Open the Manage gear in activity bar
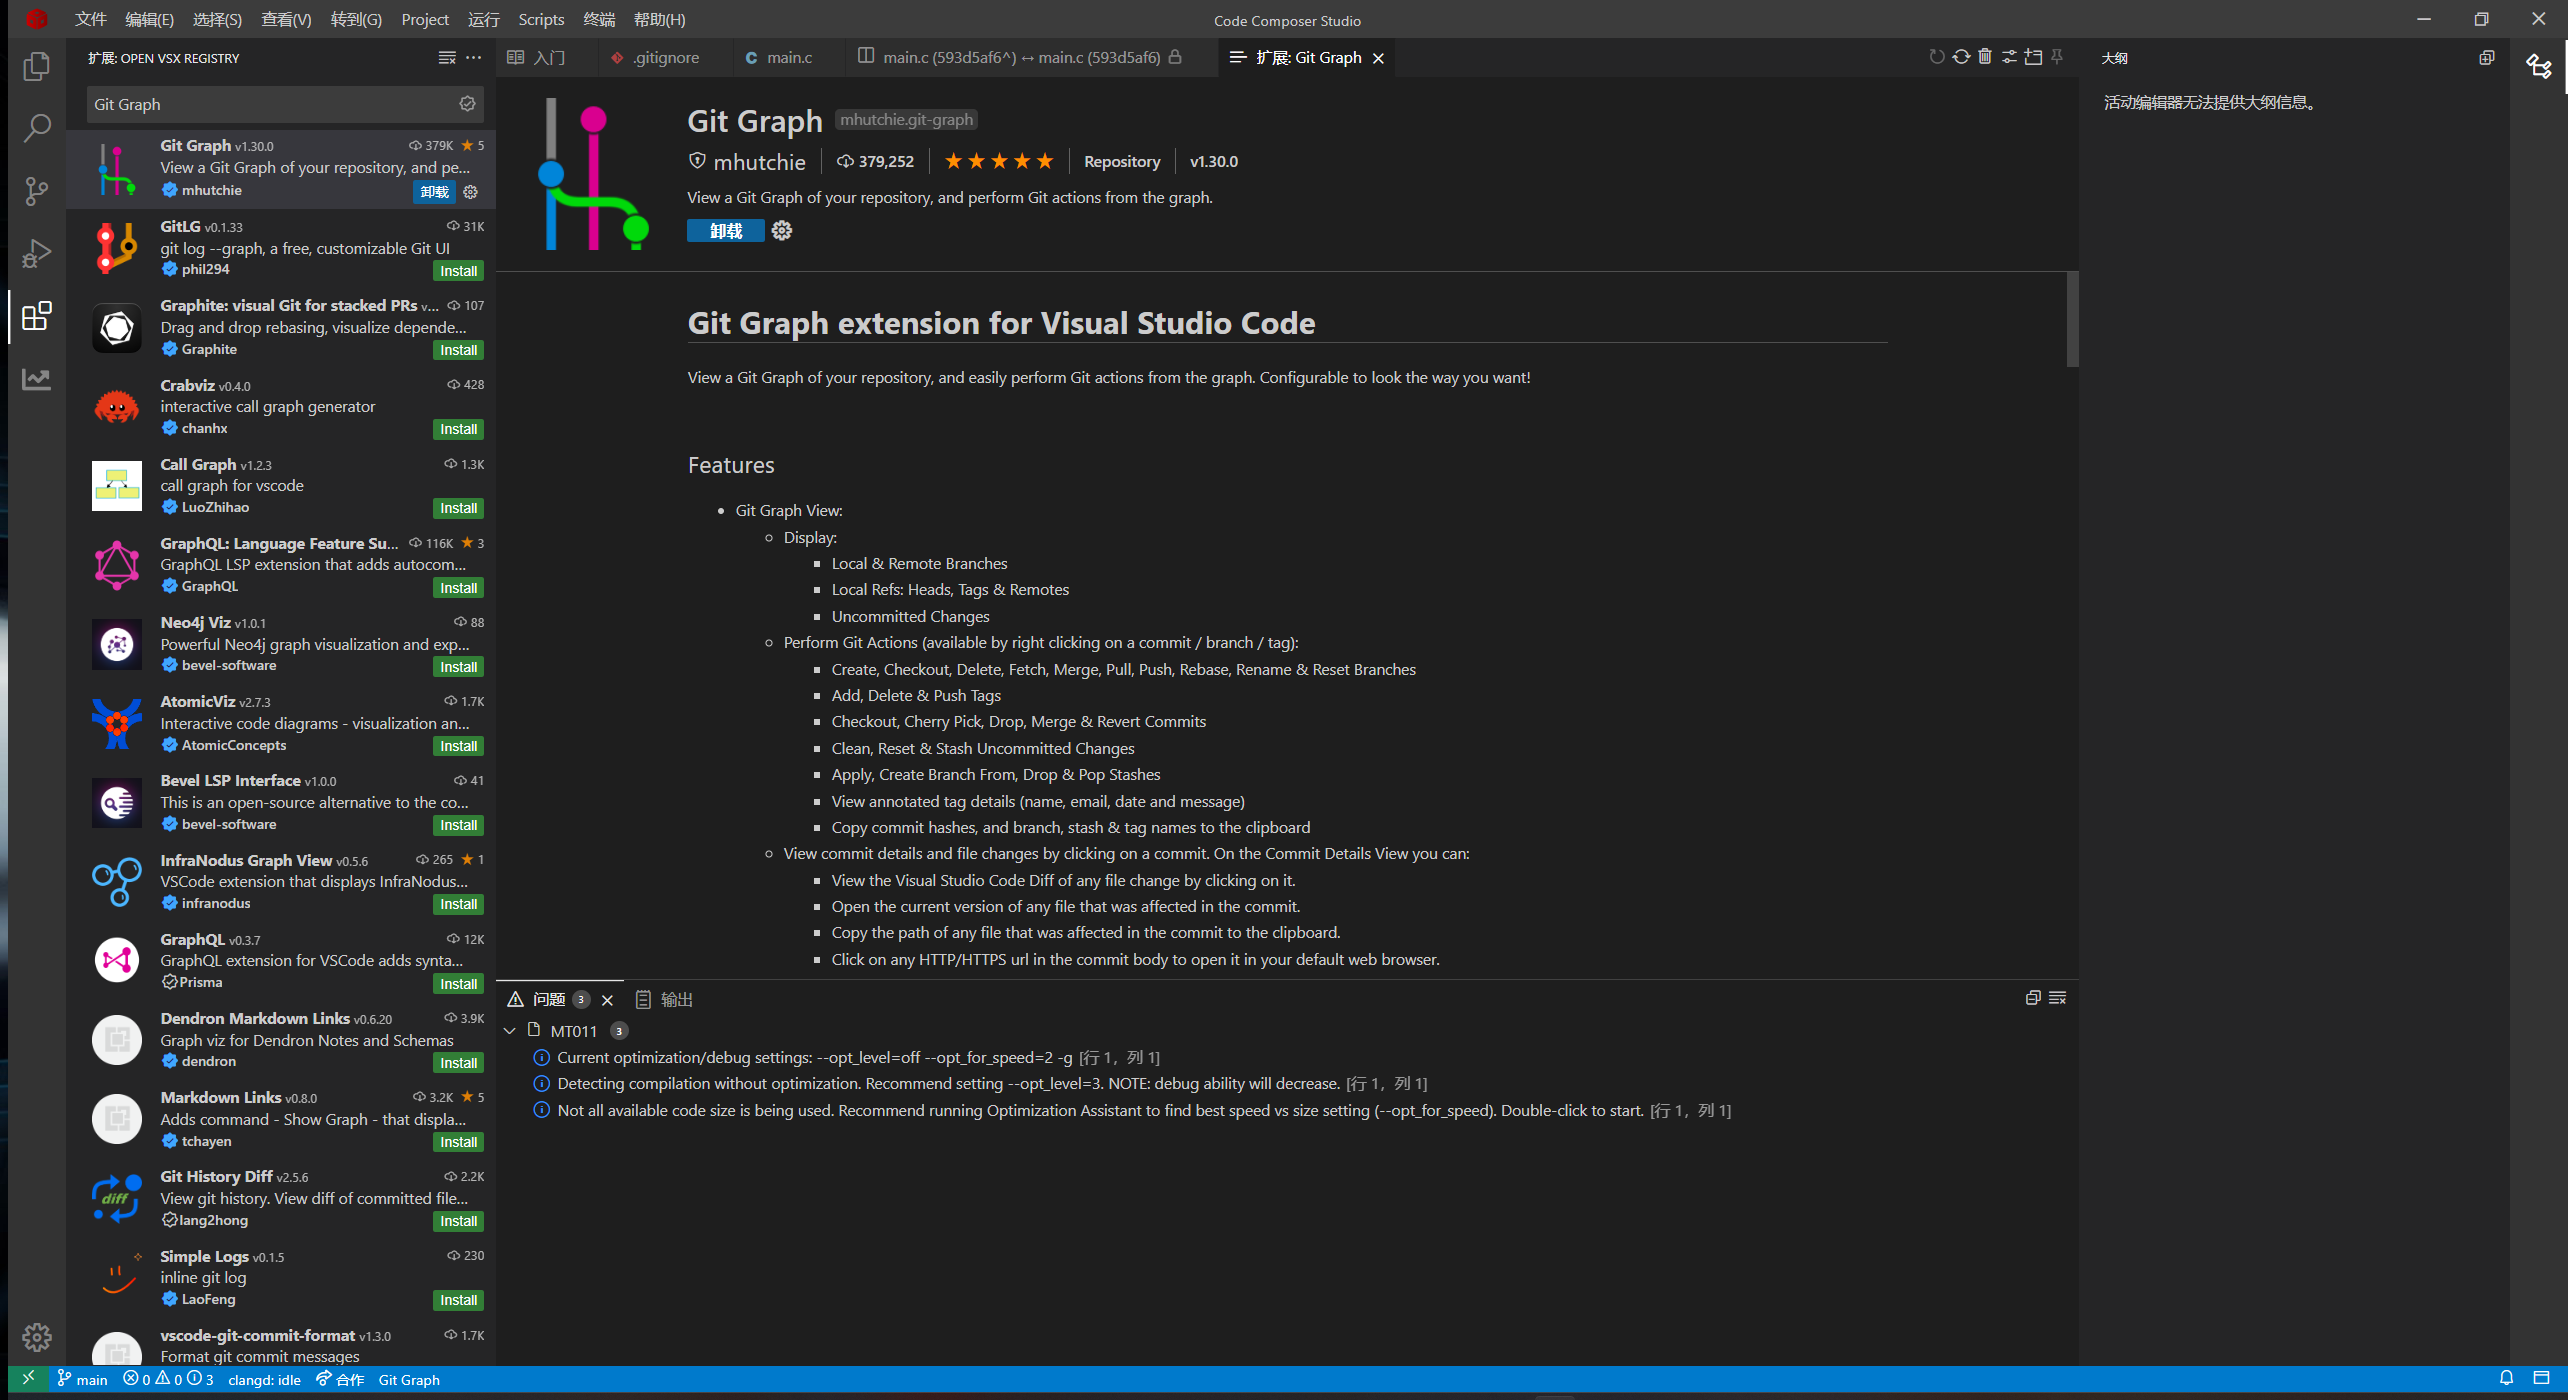This screenshot has width=2568, height=1400. (x=37, y=1337)
